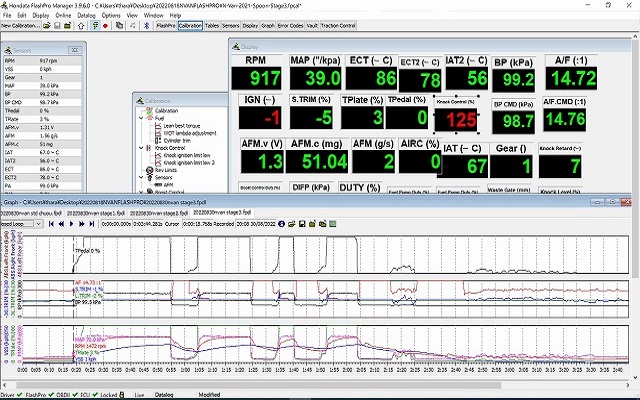Click the blue info icon in graph toolbar

coord(281,224)
